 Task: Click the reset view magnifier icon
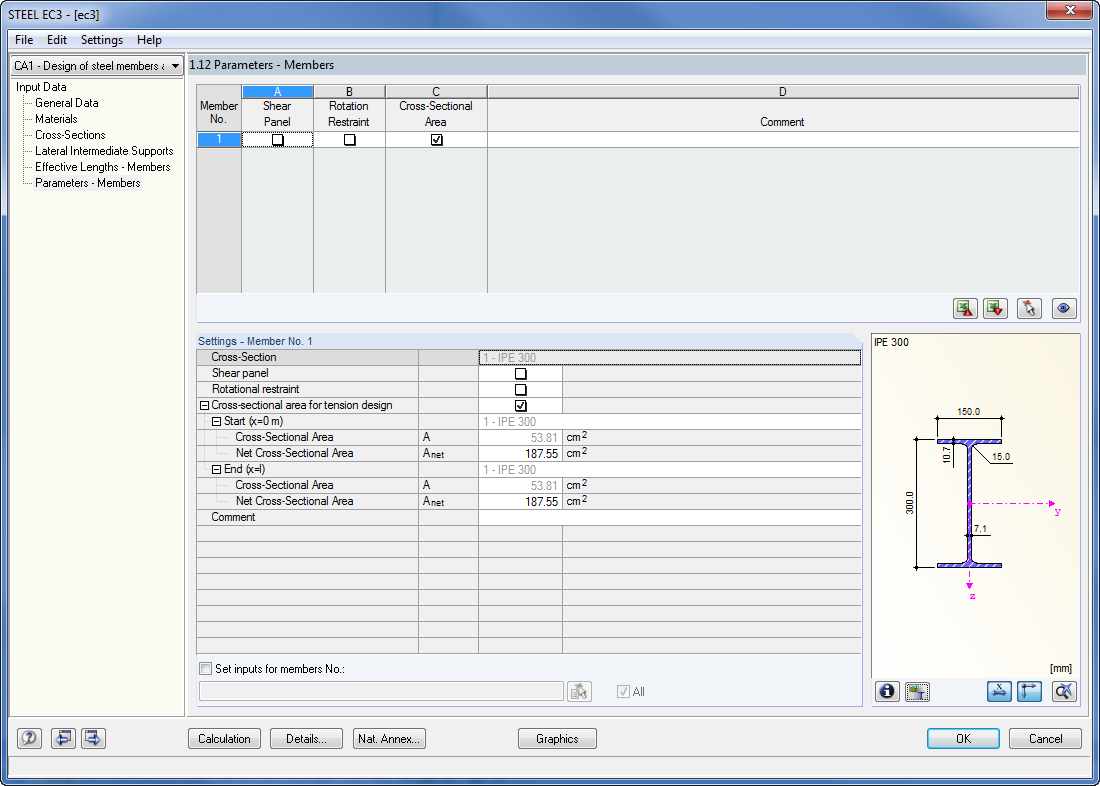(1064, 692)
